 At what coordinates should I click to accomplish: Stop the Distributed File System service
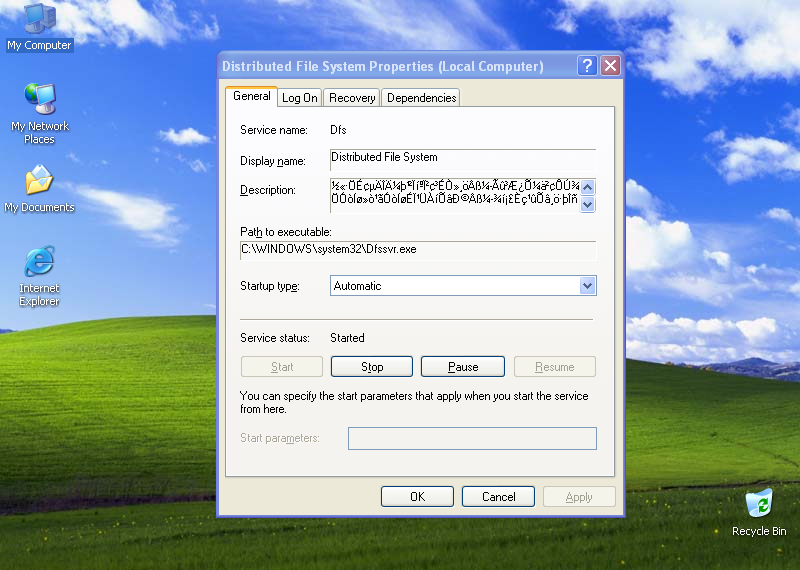click(x=371, y=367)
